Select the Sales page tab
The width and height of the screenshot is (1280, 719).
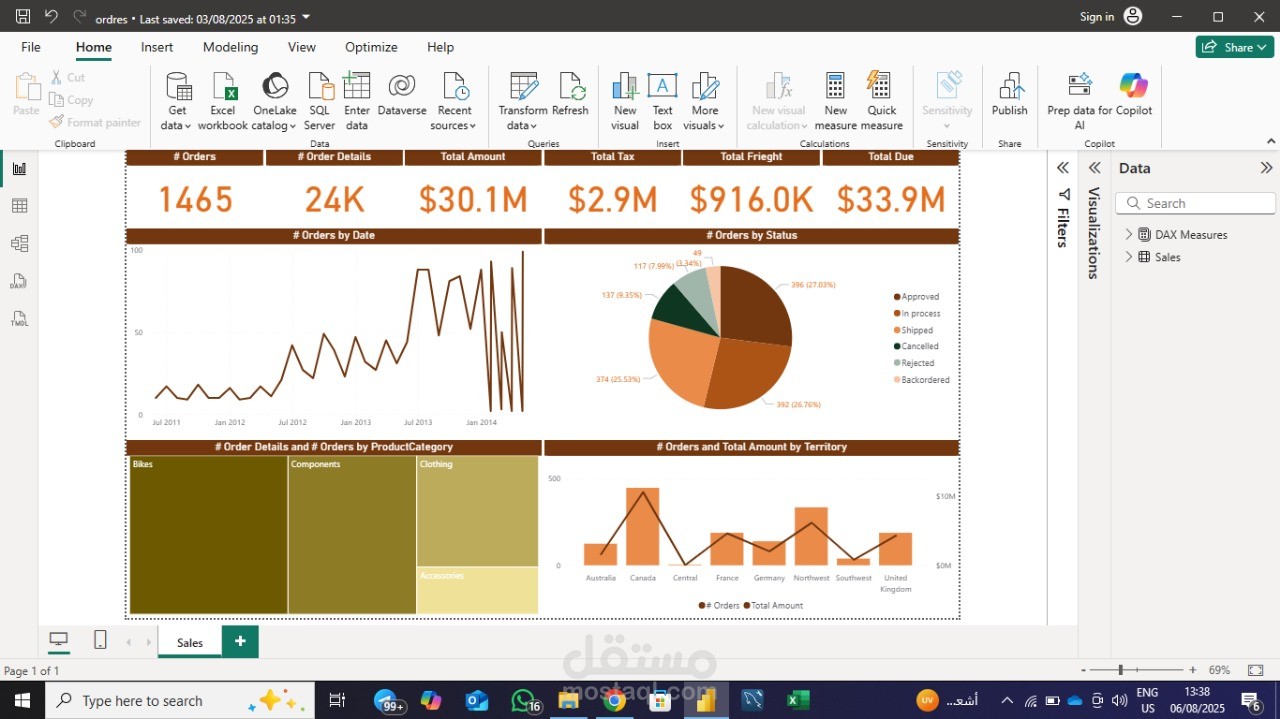tap(190, 642)
